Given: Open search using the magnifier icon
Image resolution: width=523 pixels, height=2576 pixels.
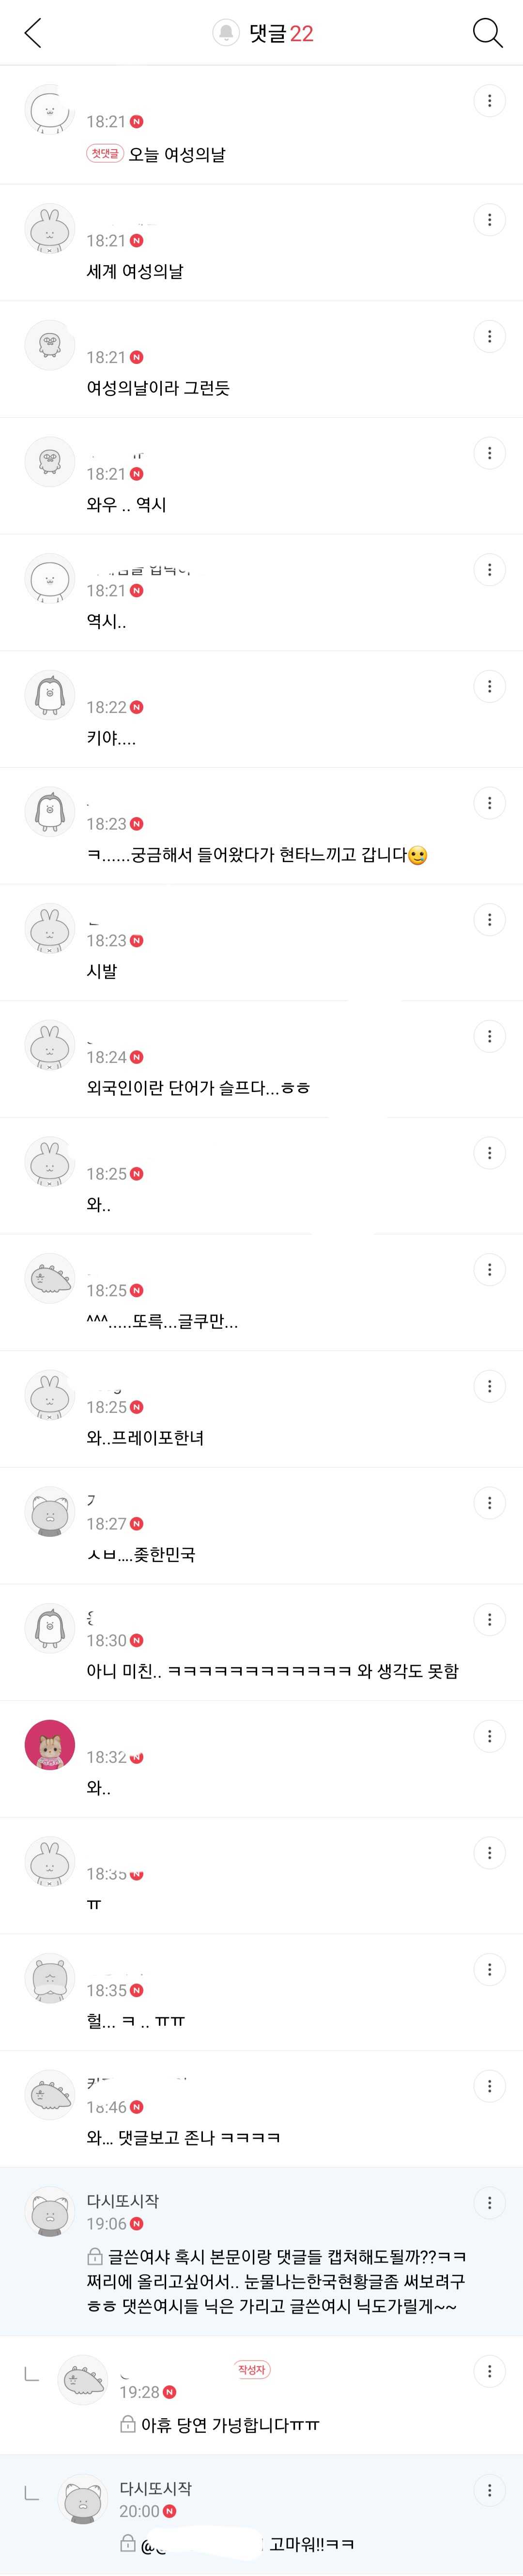Looking at the screenshot, I should point(488,32).
